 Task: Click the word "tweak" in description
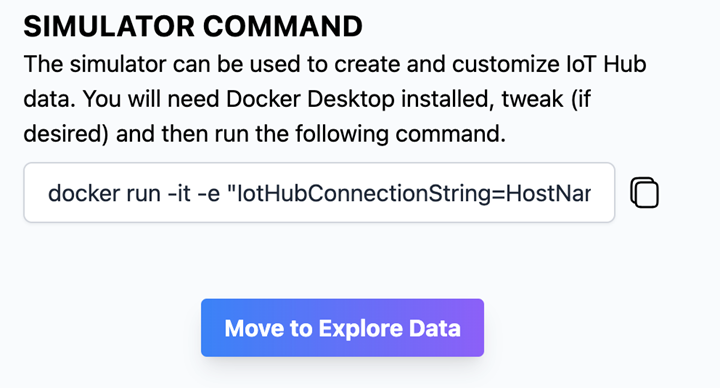(532, 99)
